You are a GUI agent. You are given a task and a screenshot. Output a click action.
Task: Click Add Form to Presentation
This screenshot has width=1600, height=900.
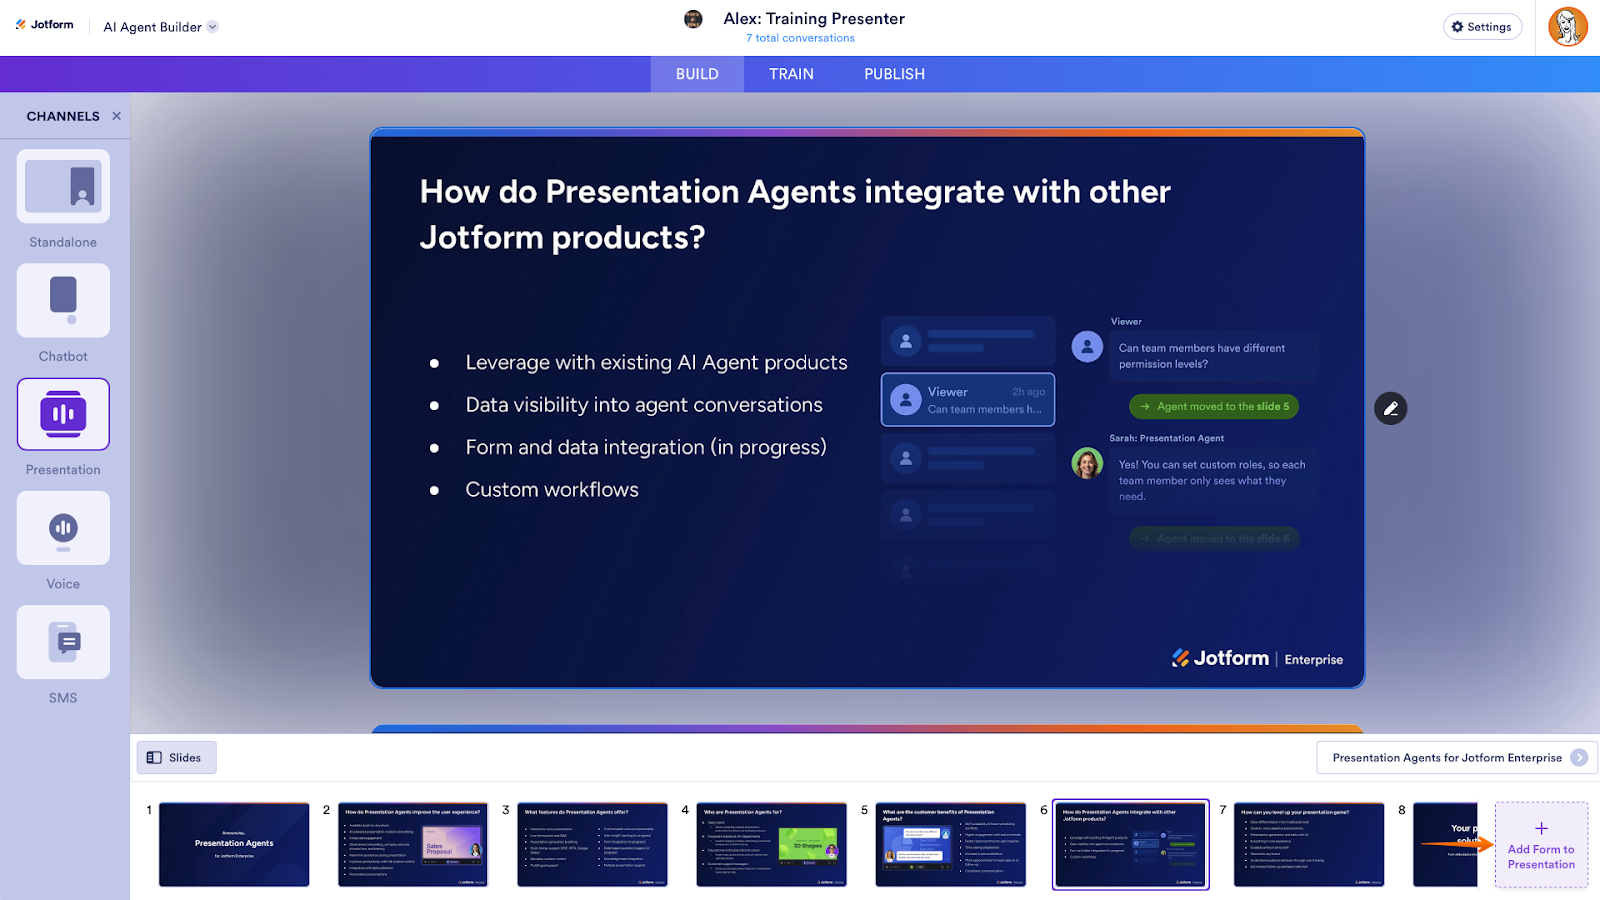pos(1541,845)
